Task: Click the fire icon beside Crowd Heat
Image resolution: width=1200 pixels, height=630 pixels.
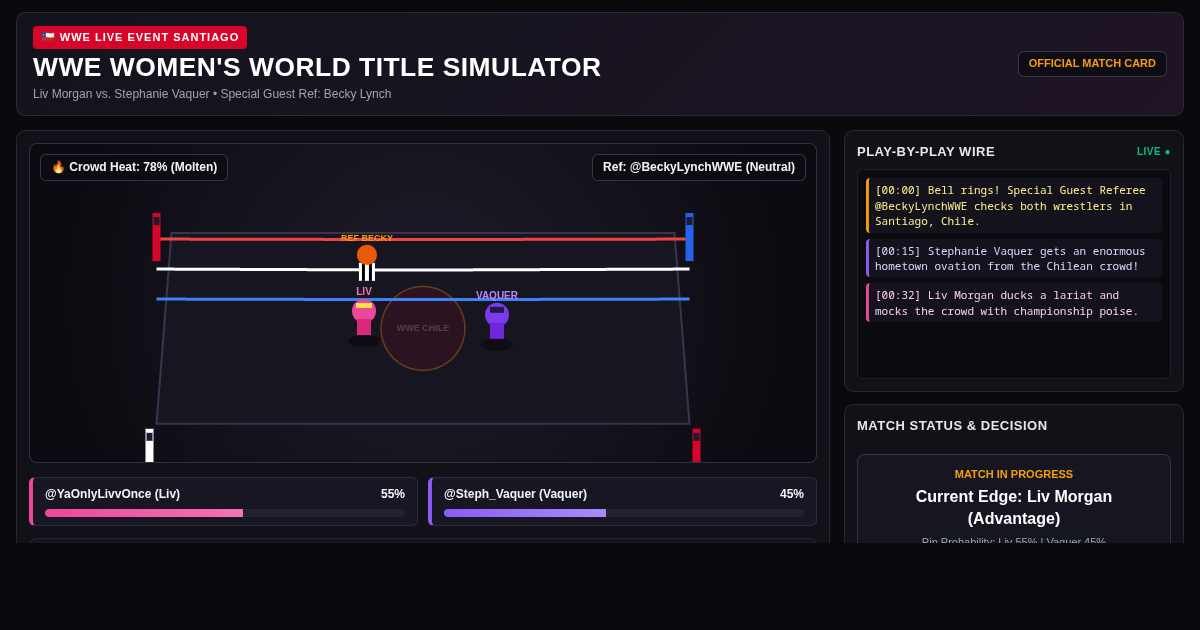Action: 58,167
